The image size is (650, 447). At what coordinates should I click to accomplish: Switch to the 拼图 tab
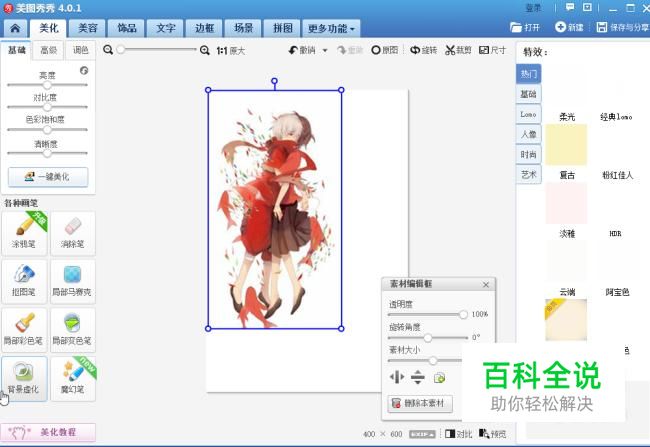point(282,28)
